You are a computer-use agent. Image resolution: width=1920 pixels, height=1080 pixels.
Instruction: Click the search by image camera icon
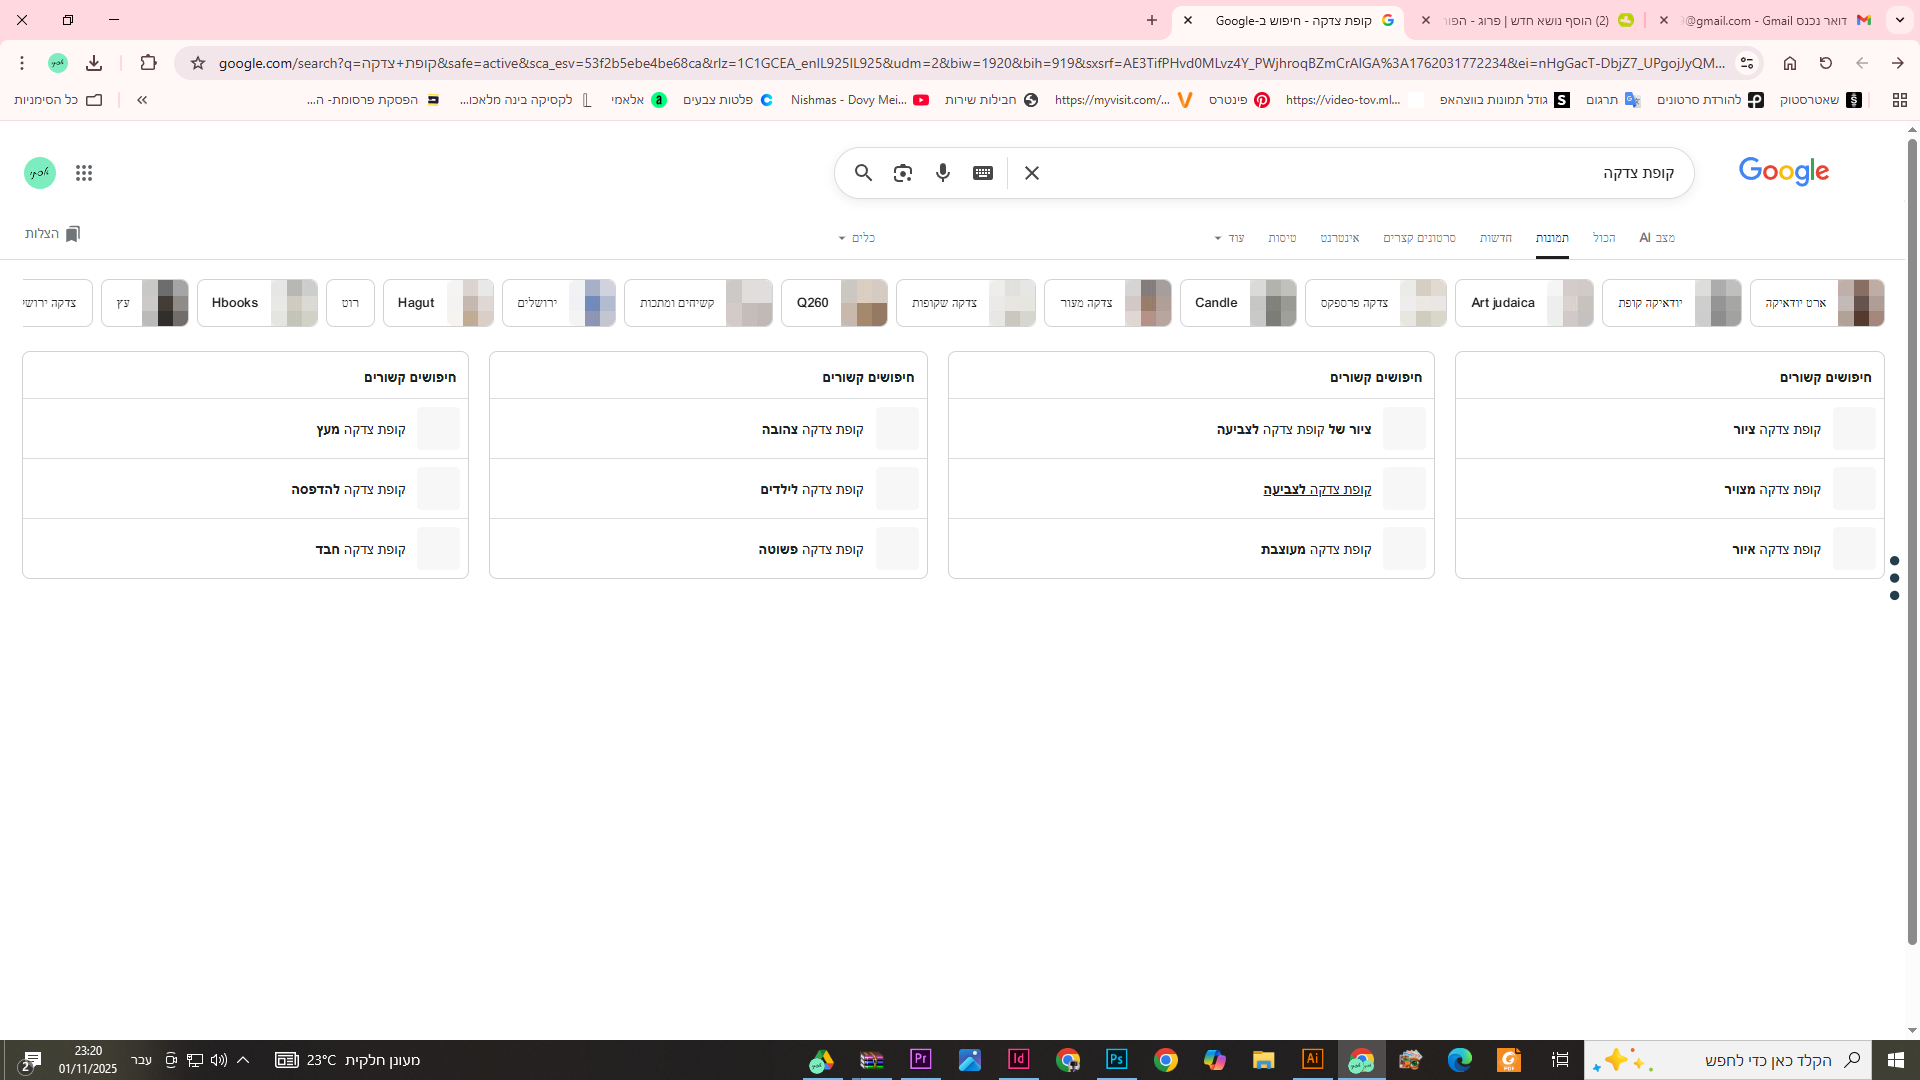click(x=902, y=173)
